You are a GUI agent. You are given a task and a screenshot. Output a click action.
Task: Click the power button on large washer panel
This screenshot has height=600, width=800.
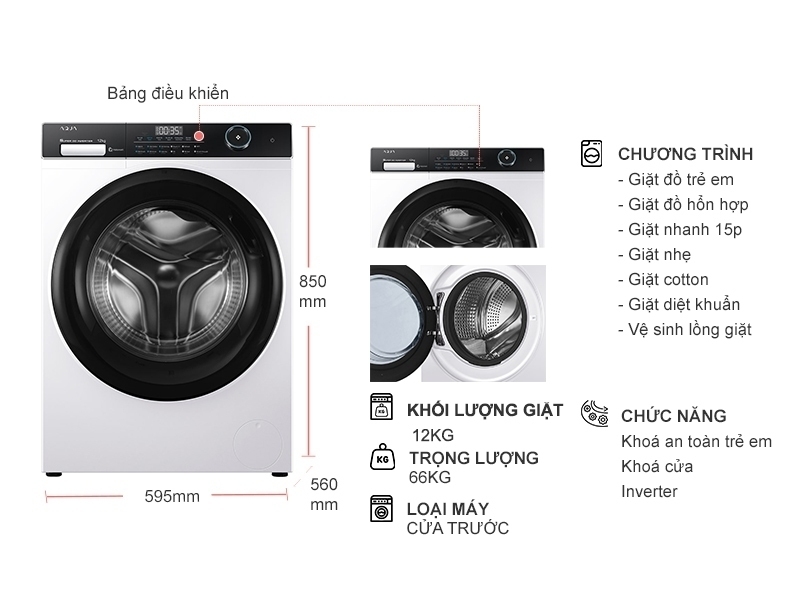[272, 140]
